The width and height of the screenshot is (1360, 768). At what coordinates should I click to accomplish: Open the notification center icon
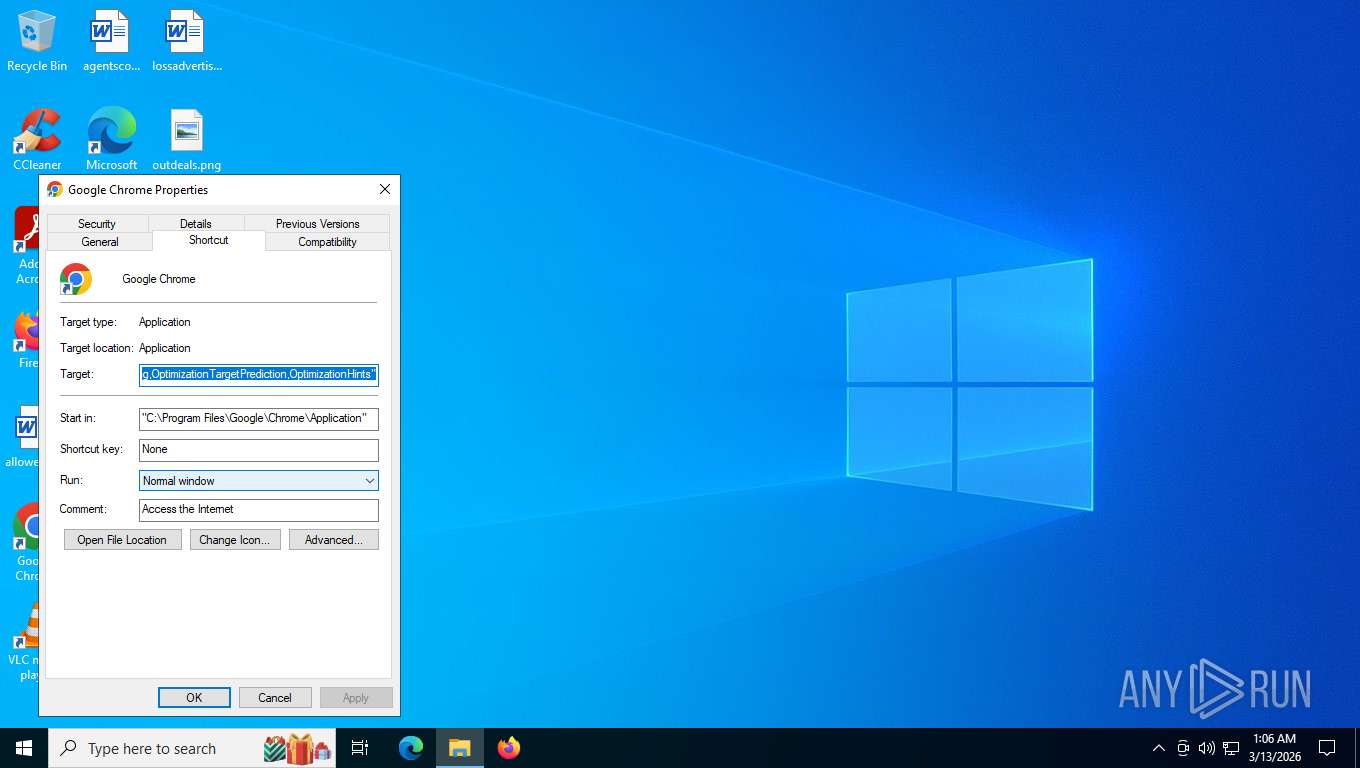pos(1327,748)
